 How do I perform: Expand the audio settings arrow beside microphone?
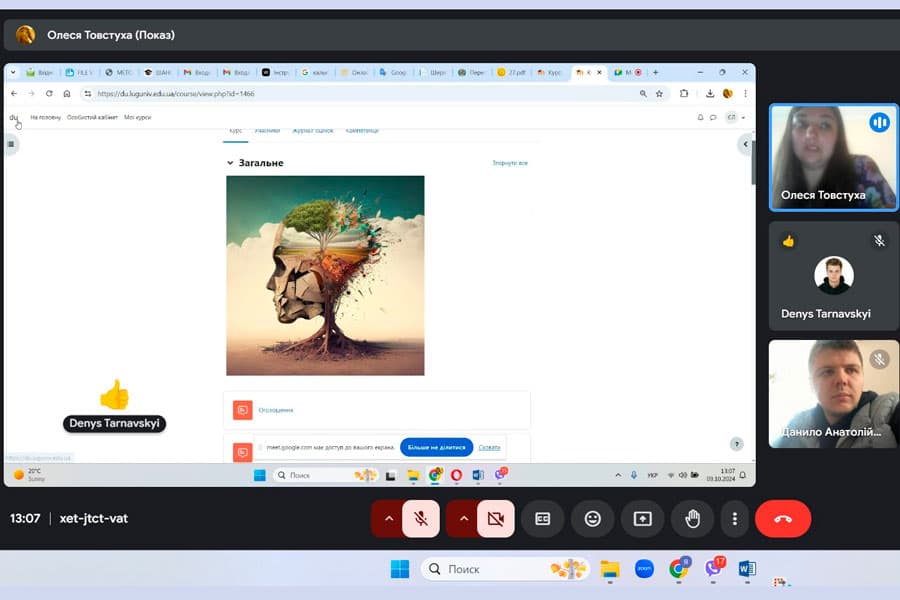pos(387,519)
